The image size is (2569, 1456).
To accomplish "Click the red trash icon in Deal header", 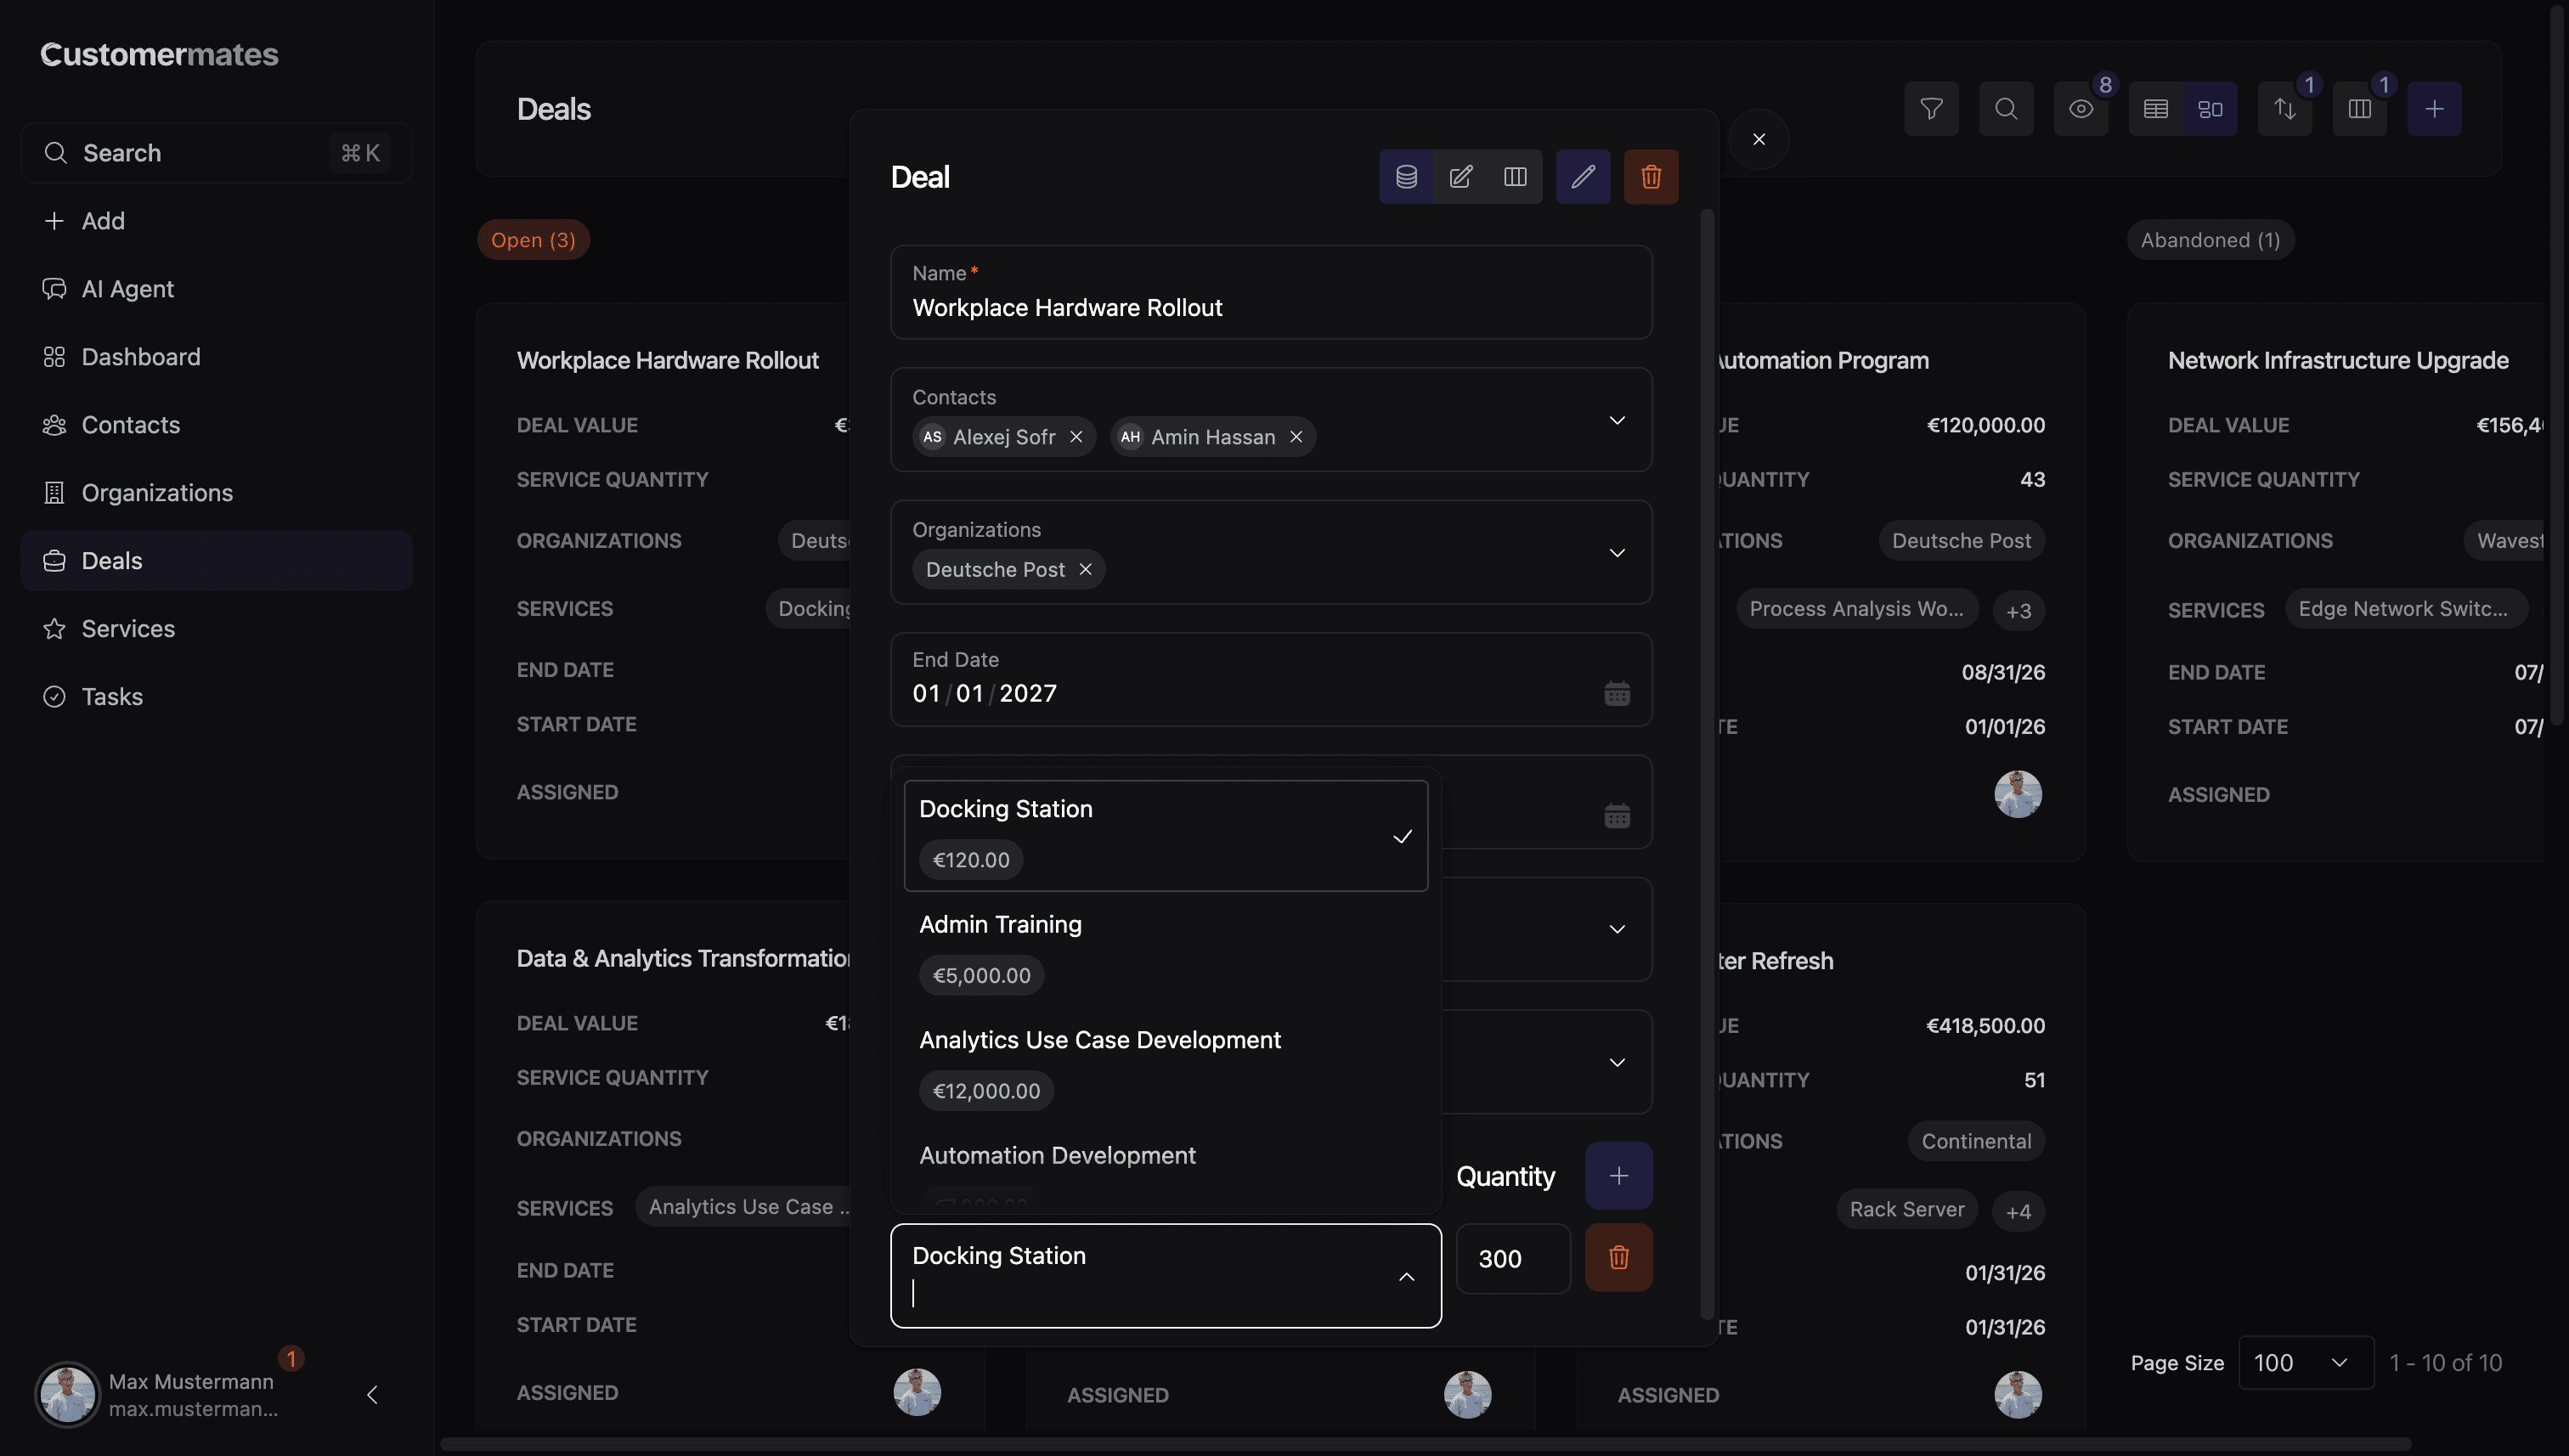I will pyautogui.click(x=1650, y=177).
